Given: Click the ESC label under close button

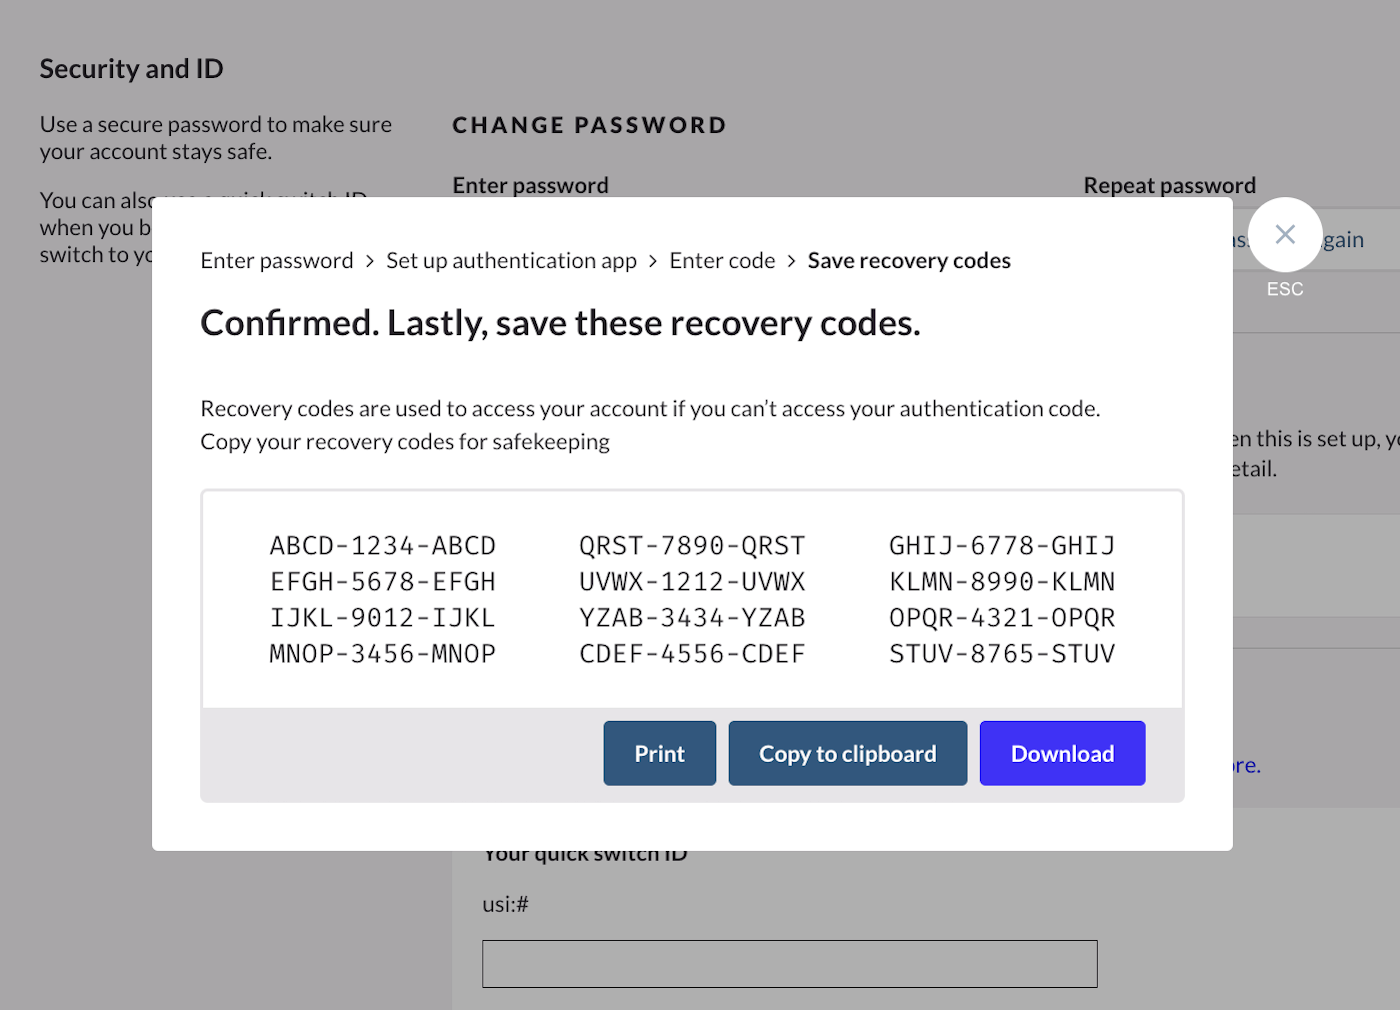Looking at the screenshot, I should point(1285,289).
